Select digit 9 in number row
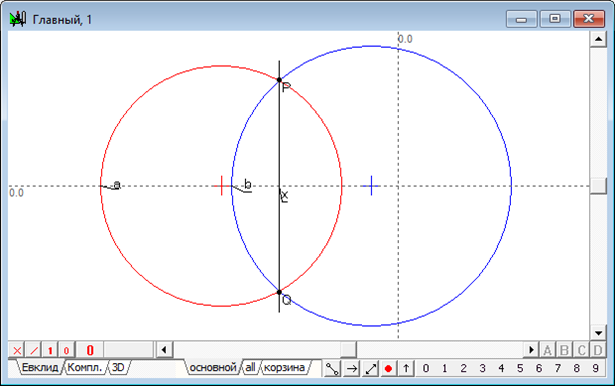 click(x=595, y=368)
